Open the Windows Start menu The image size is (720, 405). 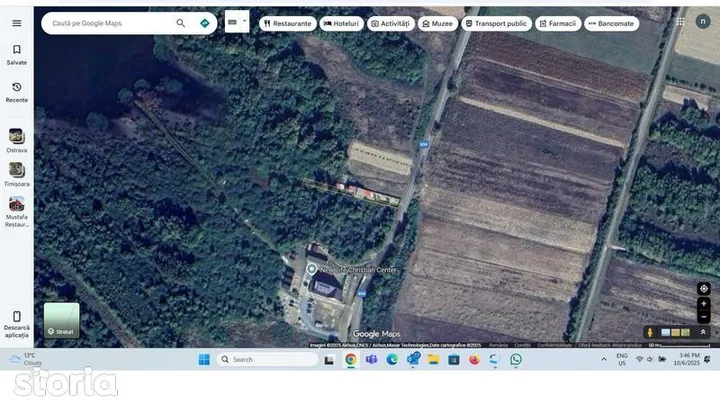(x=204, y=360)
